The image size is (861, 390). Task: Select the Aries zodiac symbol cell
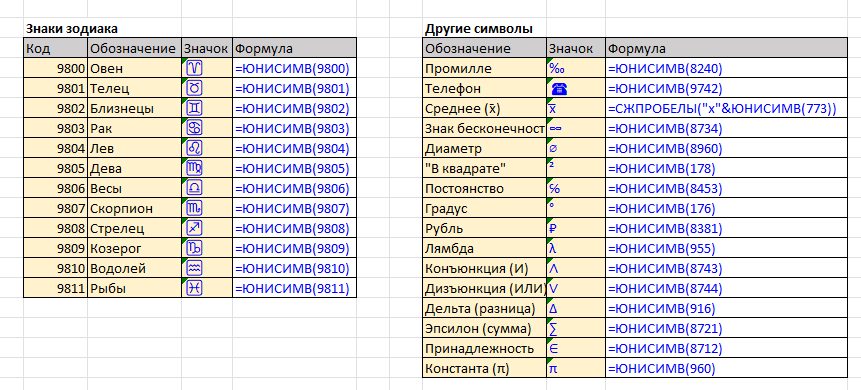pyautogui.click(x=207, y=68)
